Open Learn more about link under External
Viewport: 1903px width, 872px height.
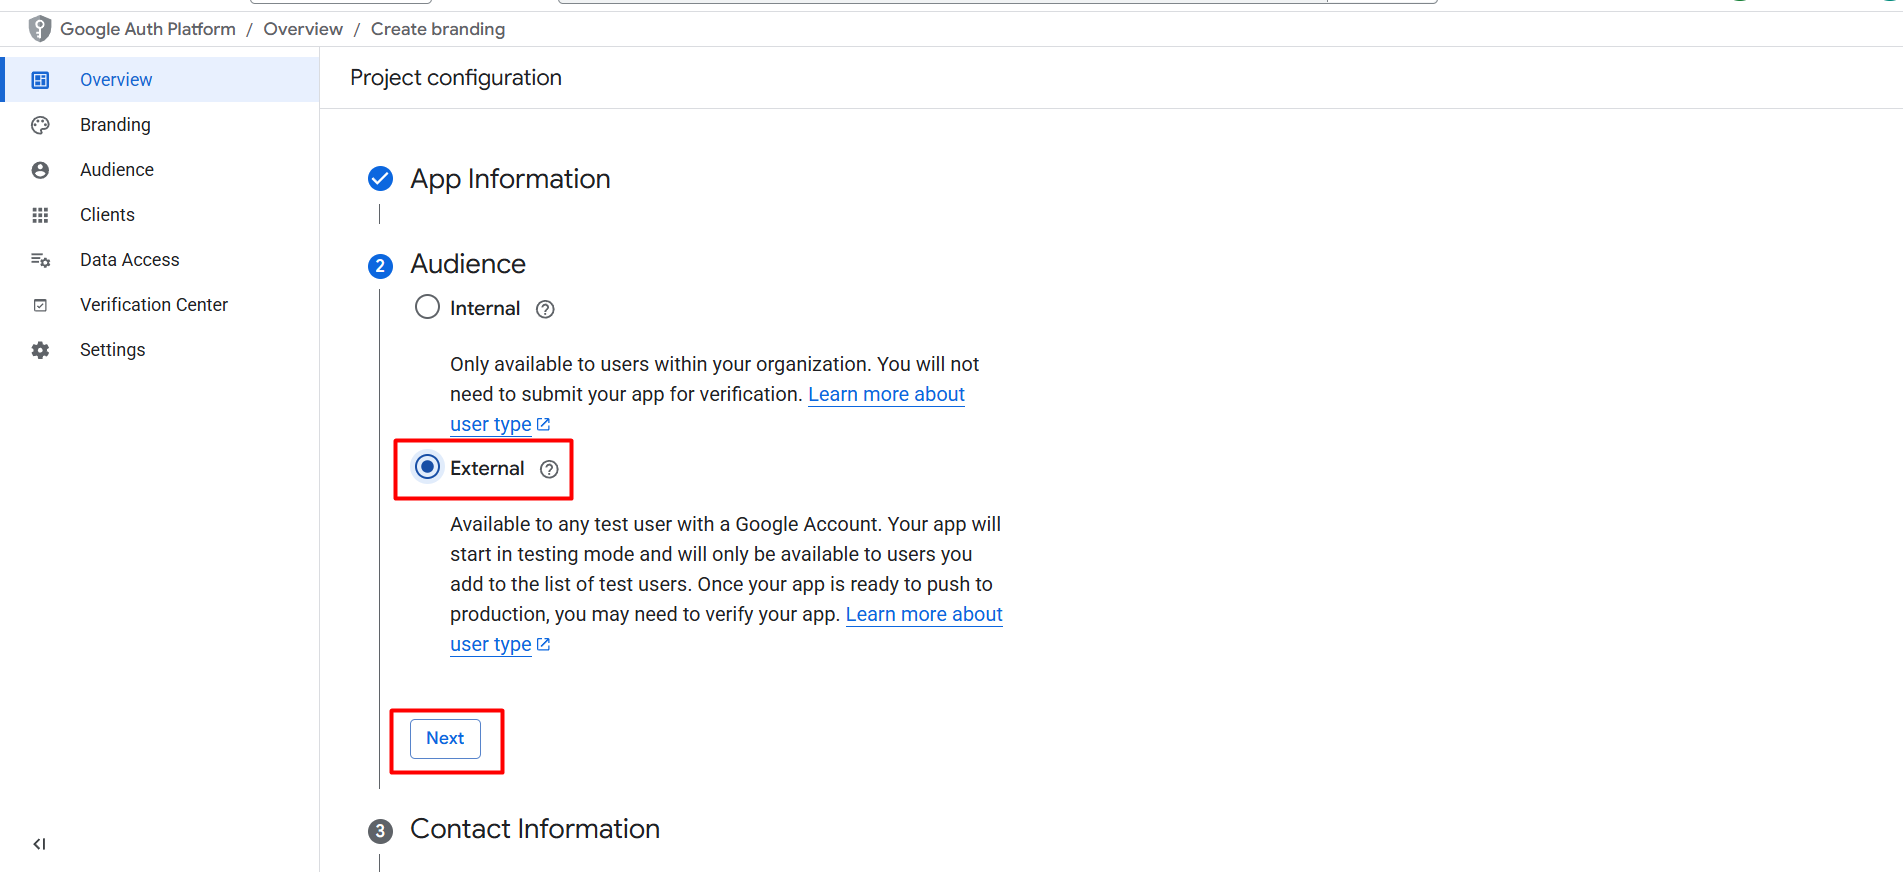(x=924, y=614)
